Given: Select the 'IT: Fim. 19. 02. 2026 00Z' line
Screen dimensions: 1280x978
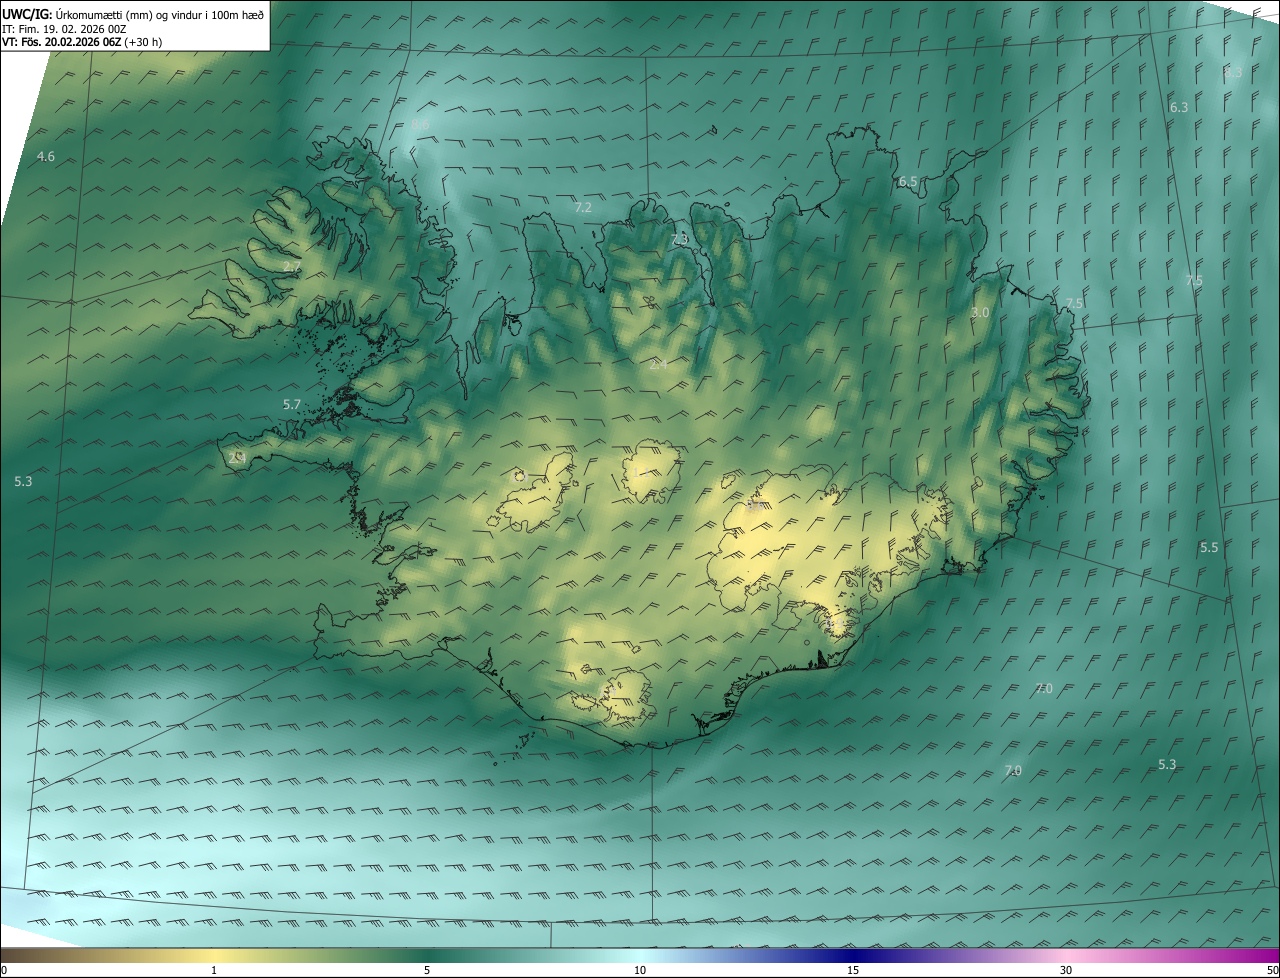Looking at the screenshot, I should point(65,28).
